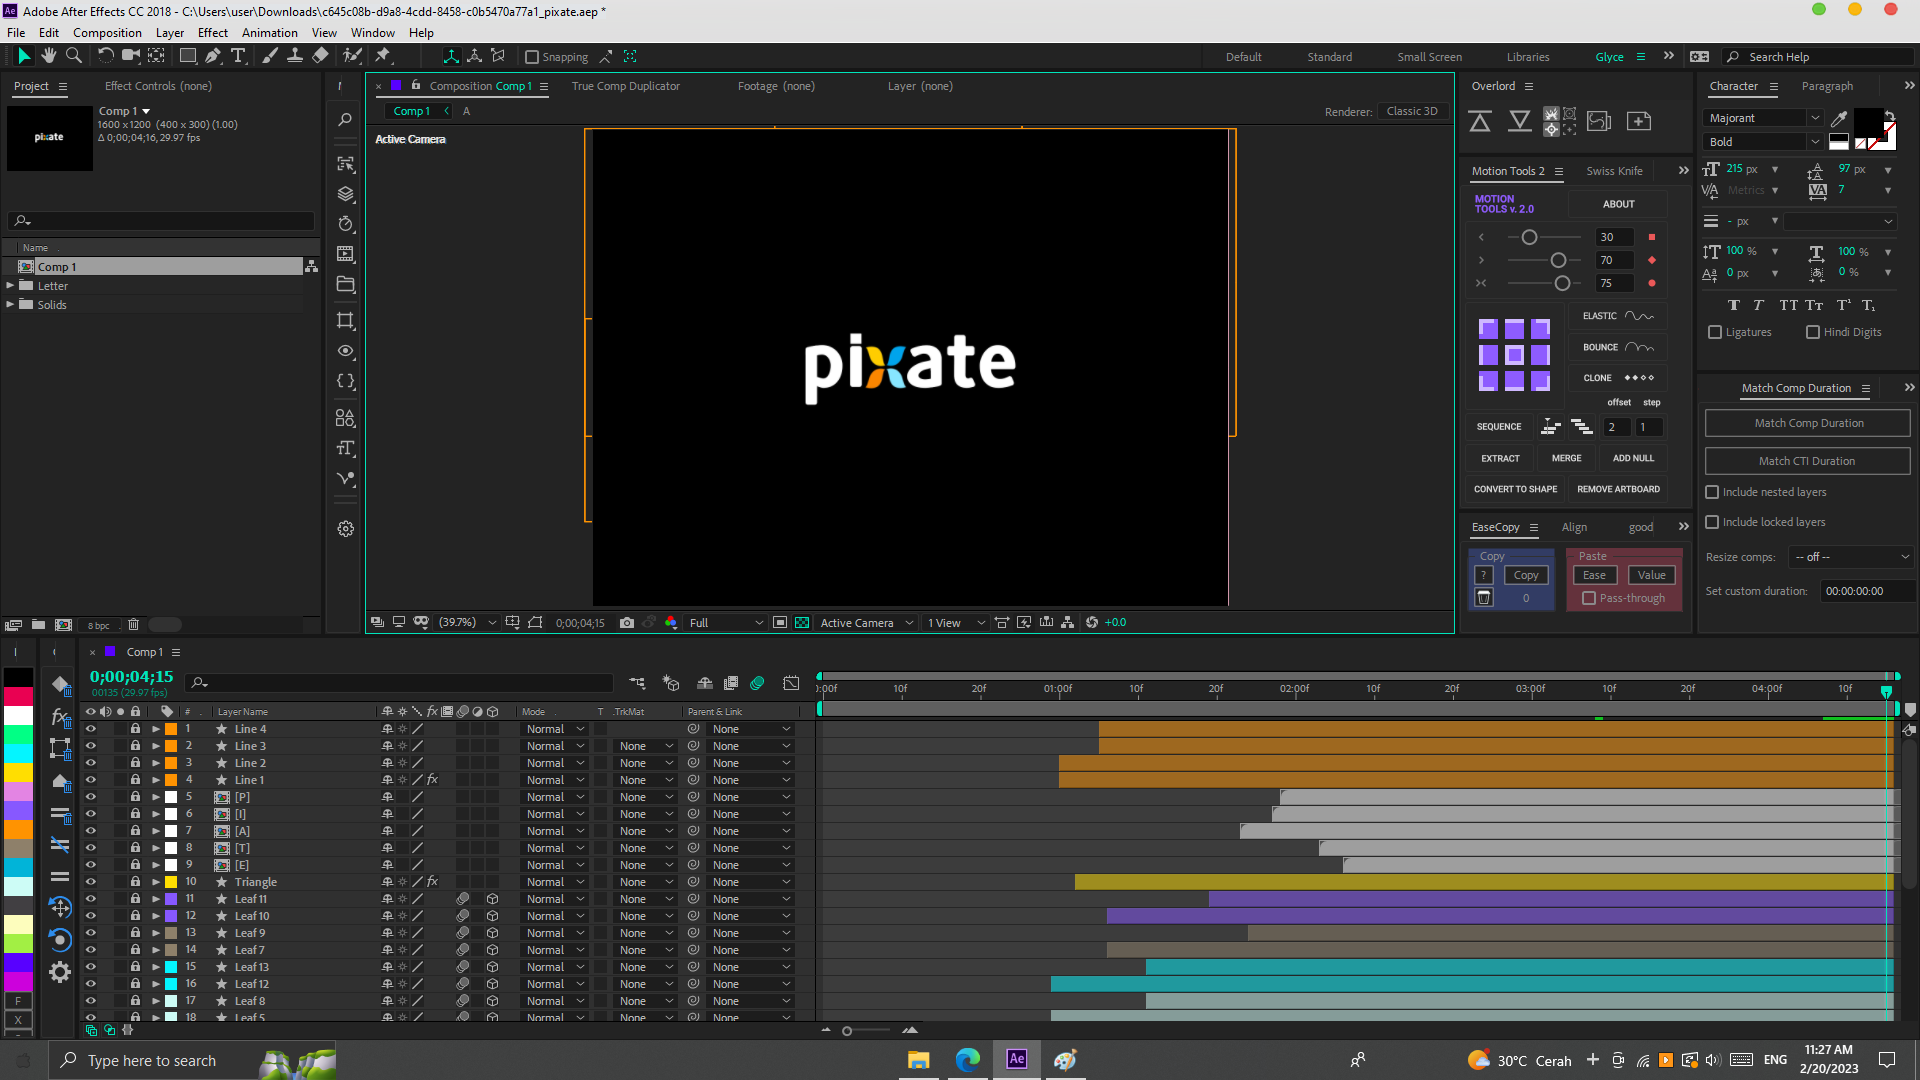The height and width of the screenshot is (1080, 1920).
Task: Open the Animation menu
Action: pos(269,33)
